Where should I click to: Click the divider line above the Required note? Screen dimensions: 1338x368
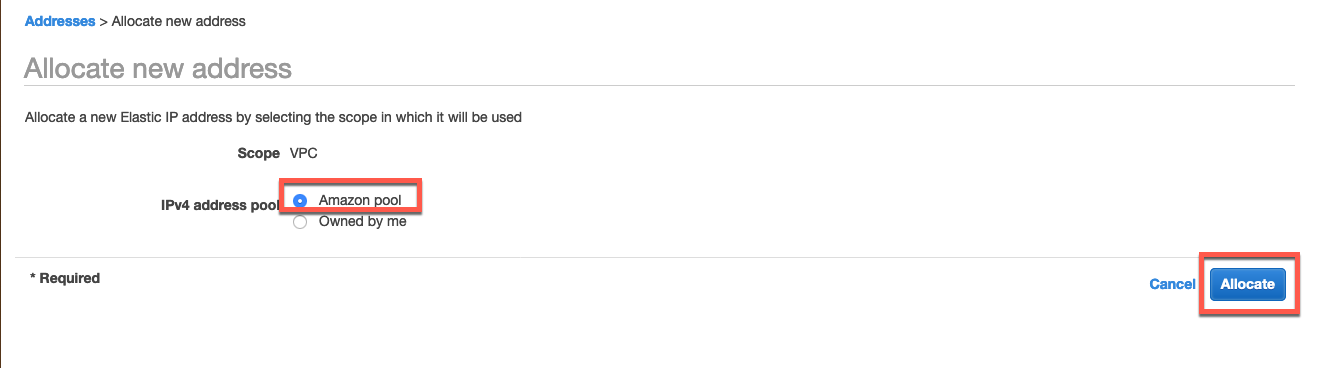click(x=659, y=257)
